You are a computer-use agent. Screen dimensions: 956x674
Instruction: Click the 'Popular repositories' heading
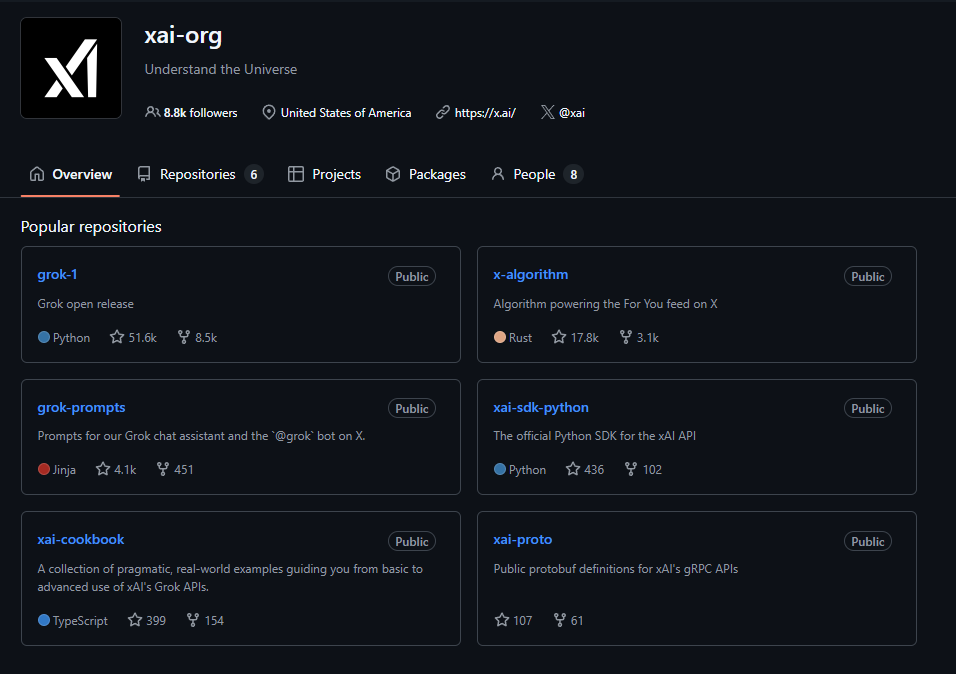91,227
